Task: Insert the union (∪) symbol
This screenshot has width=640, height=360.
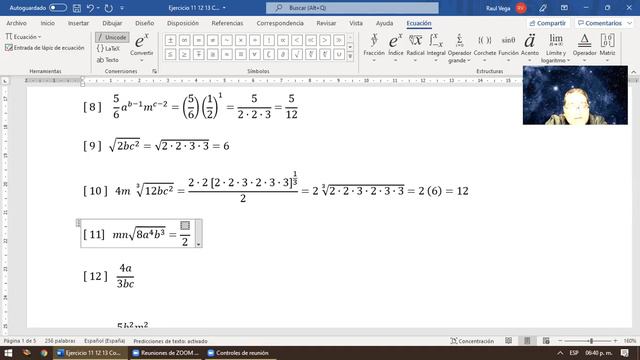Action: pos(339,54)
